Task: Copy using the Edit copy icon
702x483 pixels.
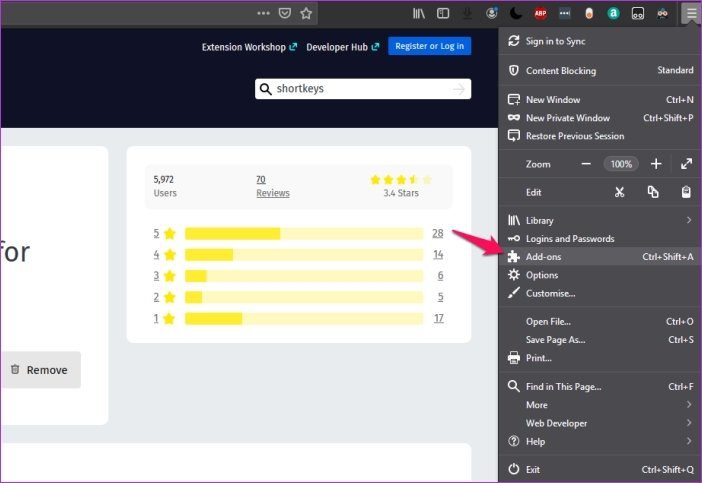Action: pos(653,192)
